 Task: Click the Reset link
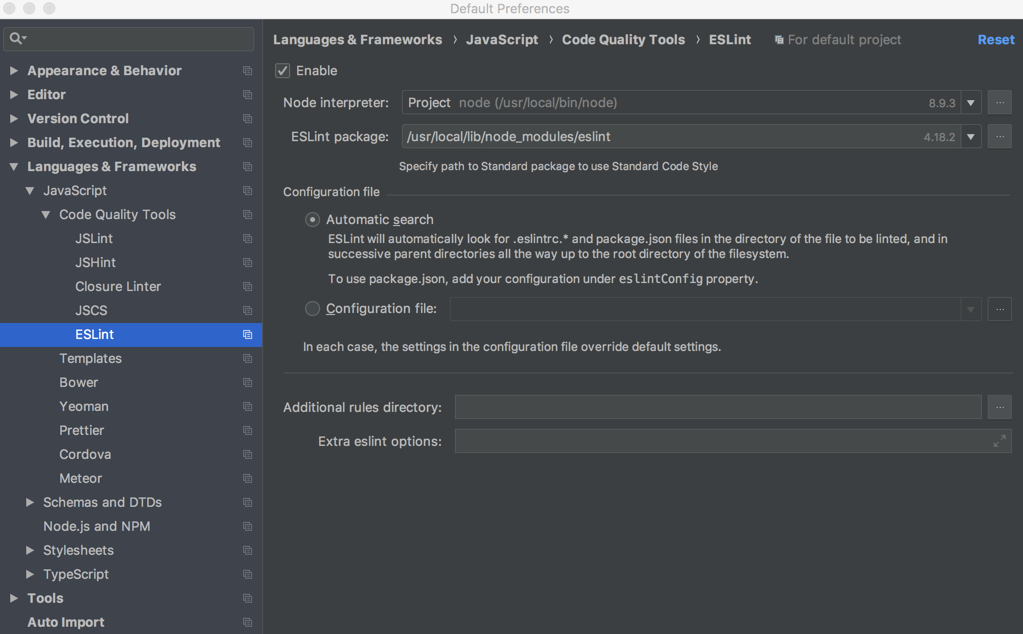[996, 40]
